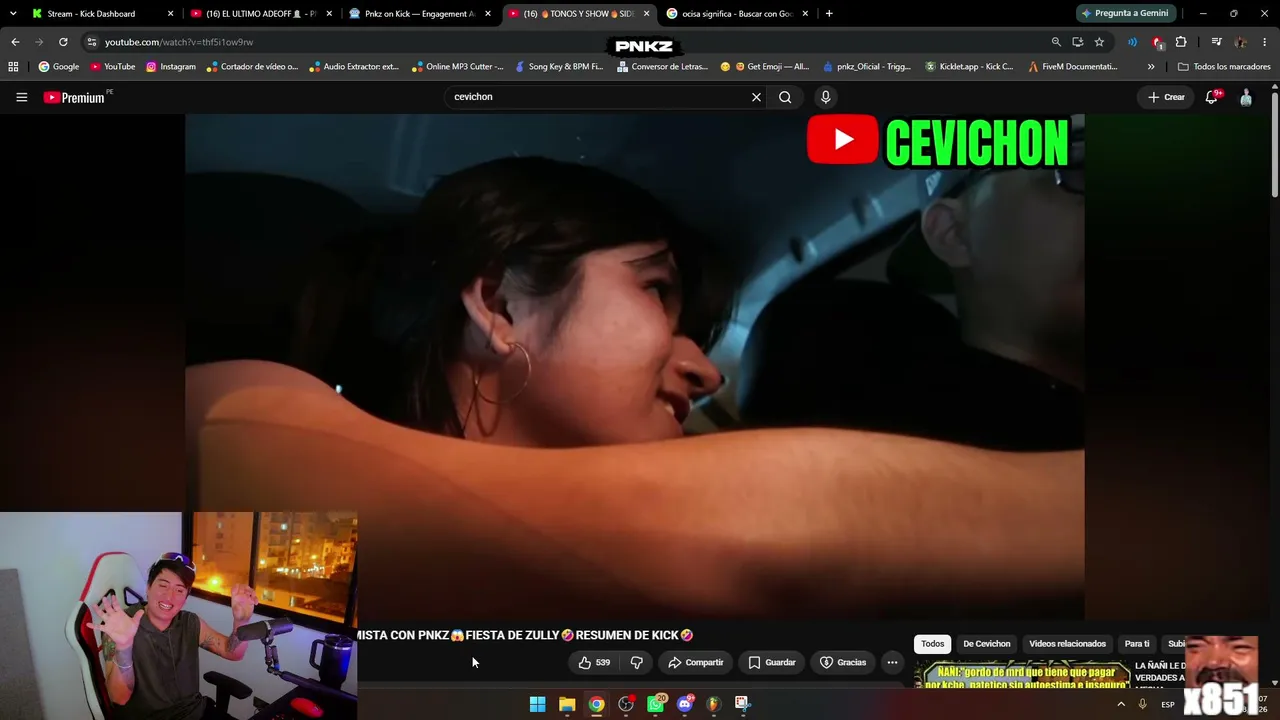
Task: Like the video with 539 likes
Action: point(594,662)
